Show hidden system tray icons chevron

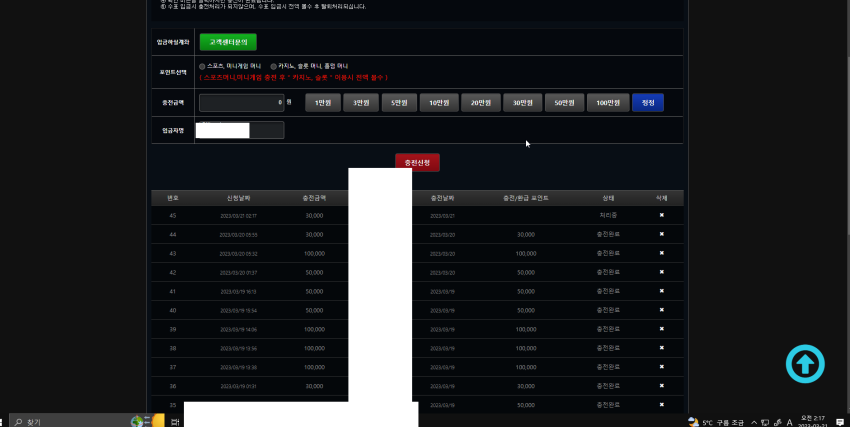[754, 422]
